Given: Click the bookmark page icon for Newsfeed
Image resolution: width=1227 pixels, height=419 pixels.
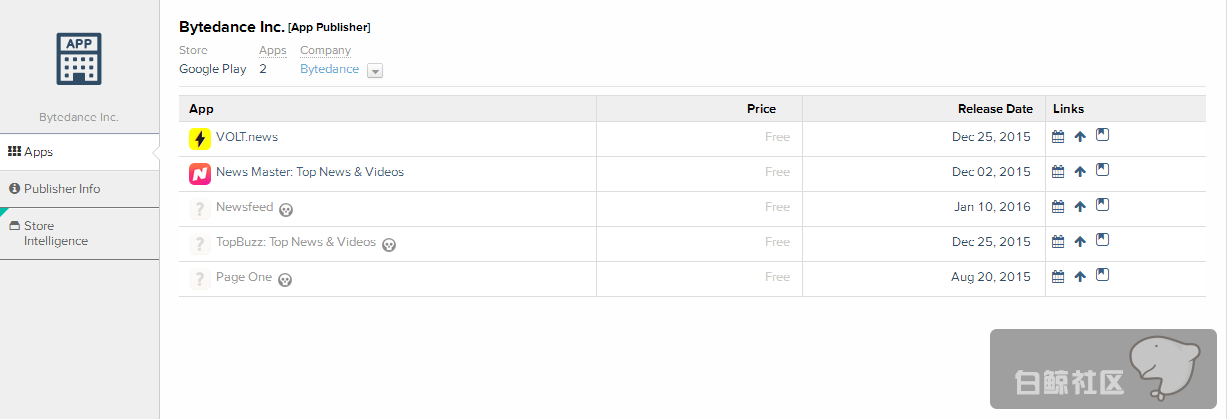Looking at the screenshot, I should 1102,205.
